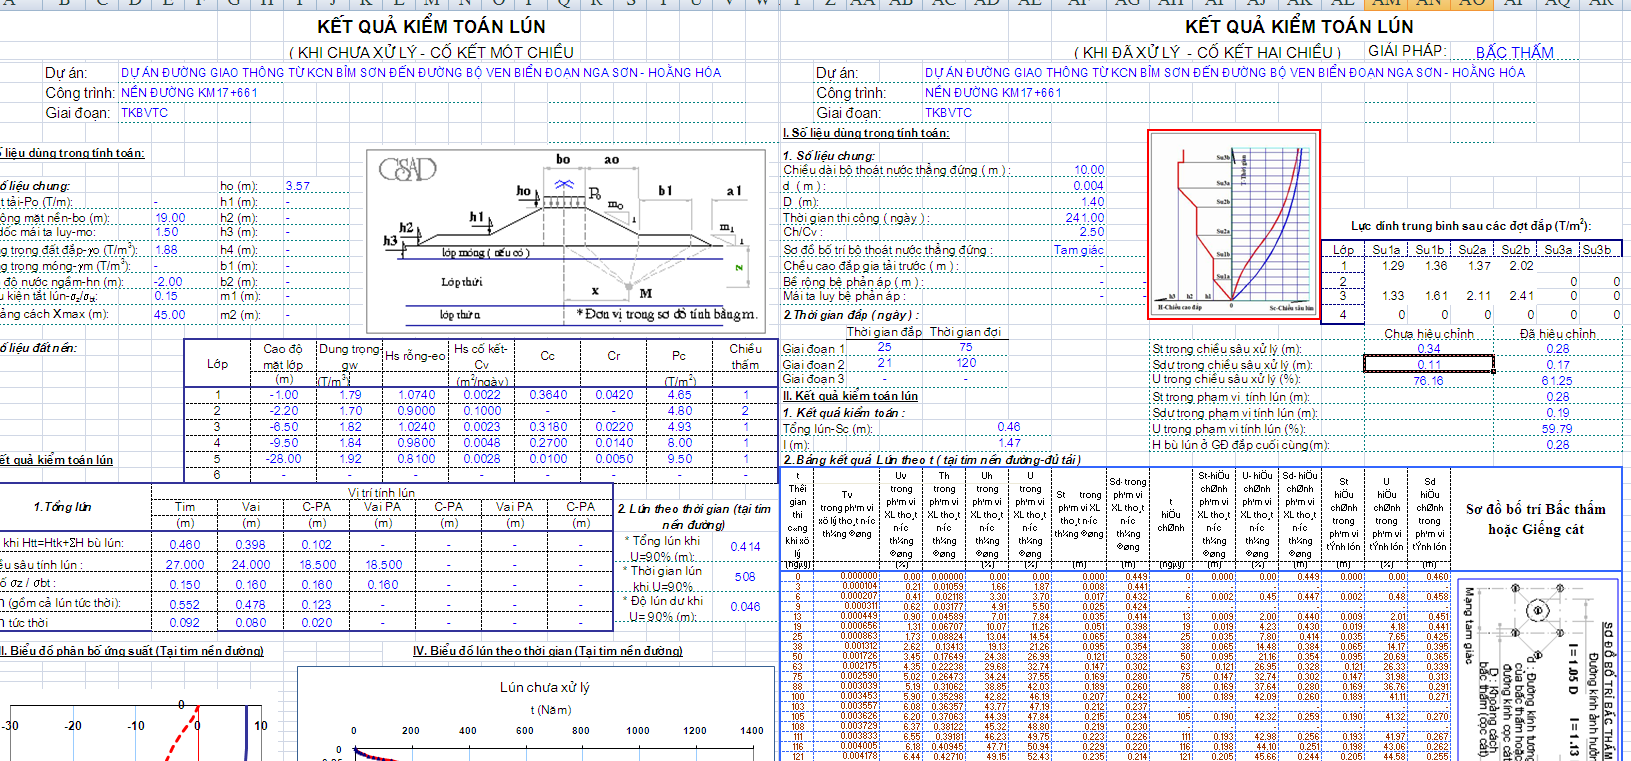Click heading 'IV. Biểu đồ lún theo thời gian'

[548, 651]
